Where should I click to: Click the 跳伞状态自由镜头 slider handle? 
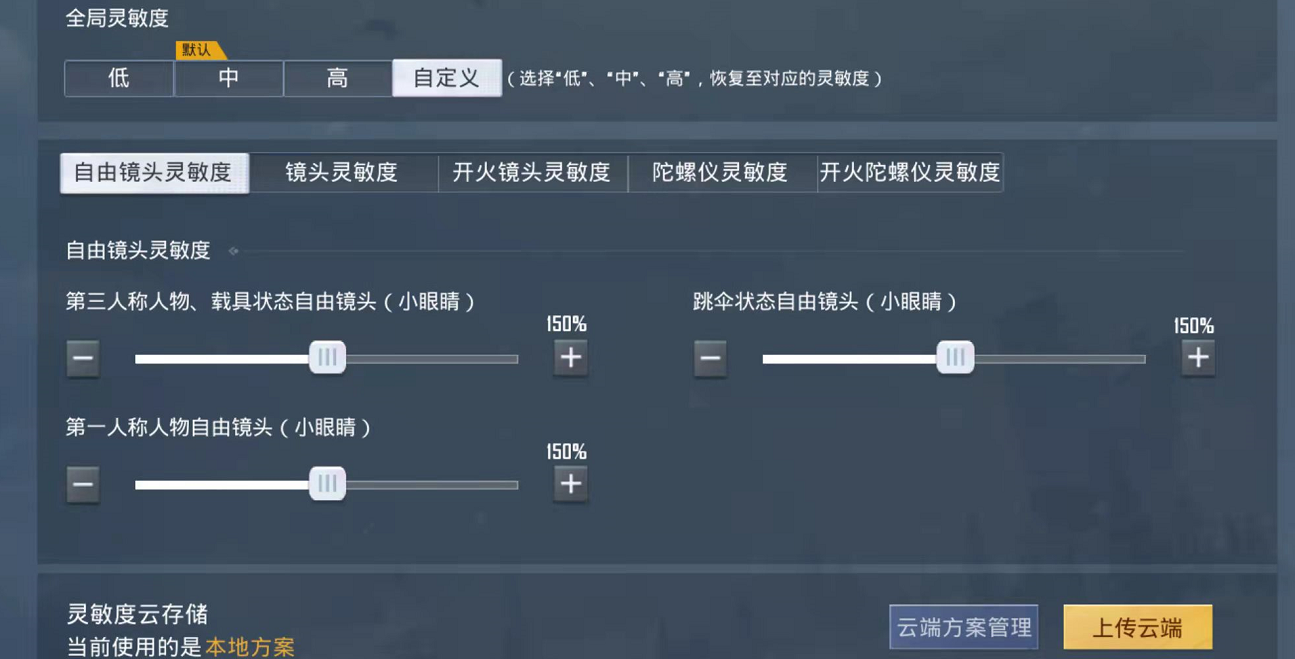click(x=955, y=357)
